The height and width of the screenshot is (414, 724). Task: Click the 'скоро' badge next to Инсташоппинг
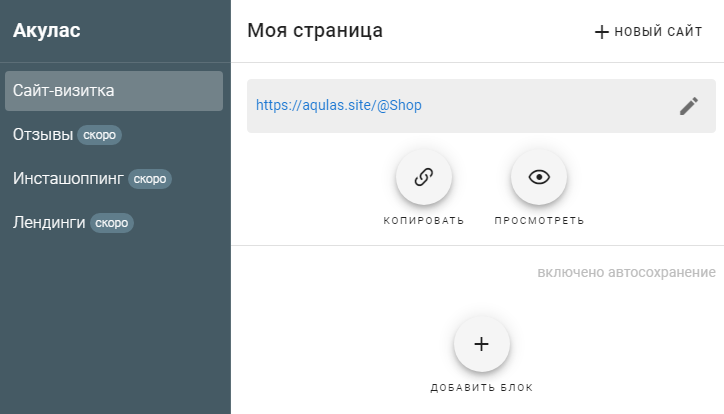(x=150, y=179)
